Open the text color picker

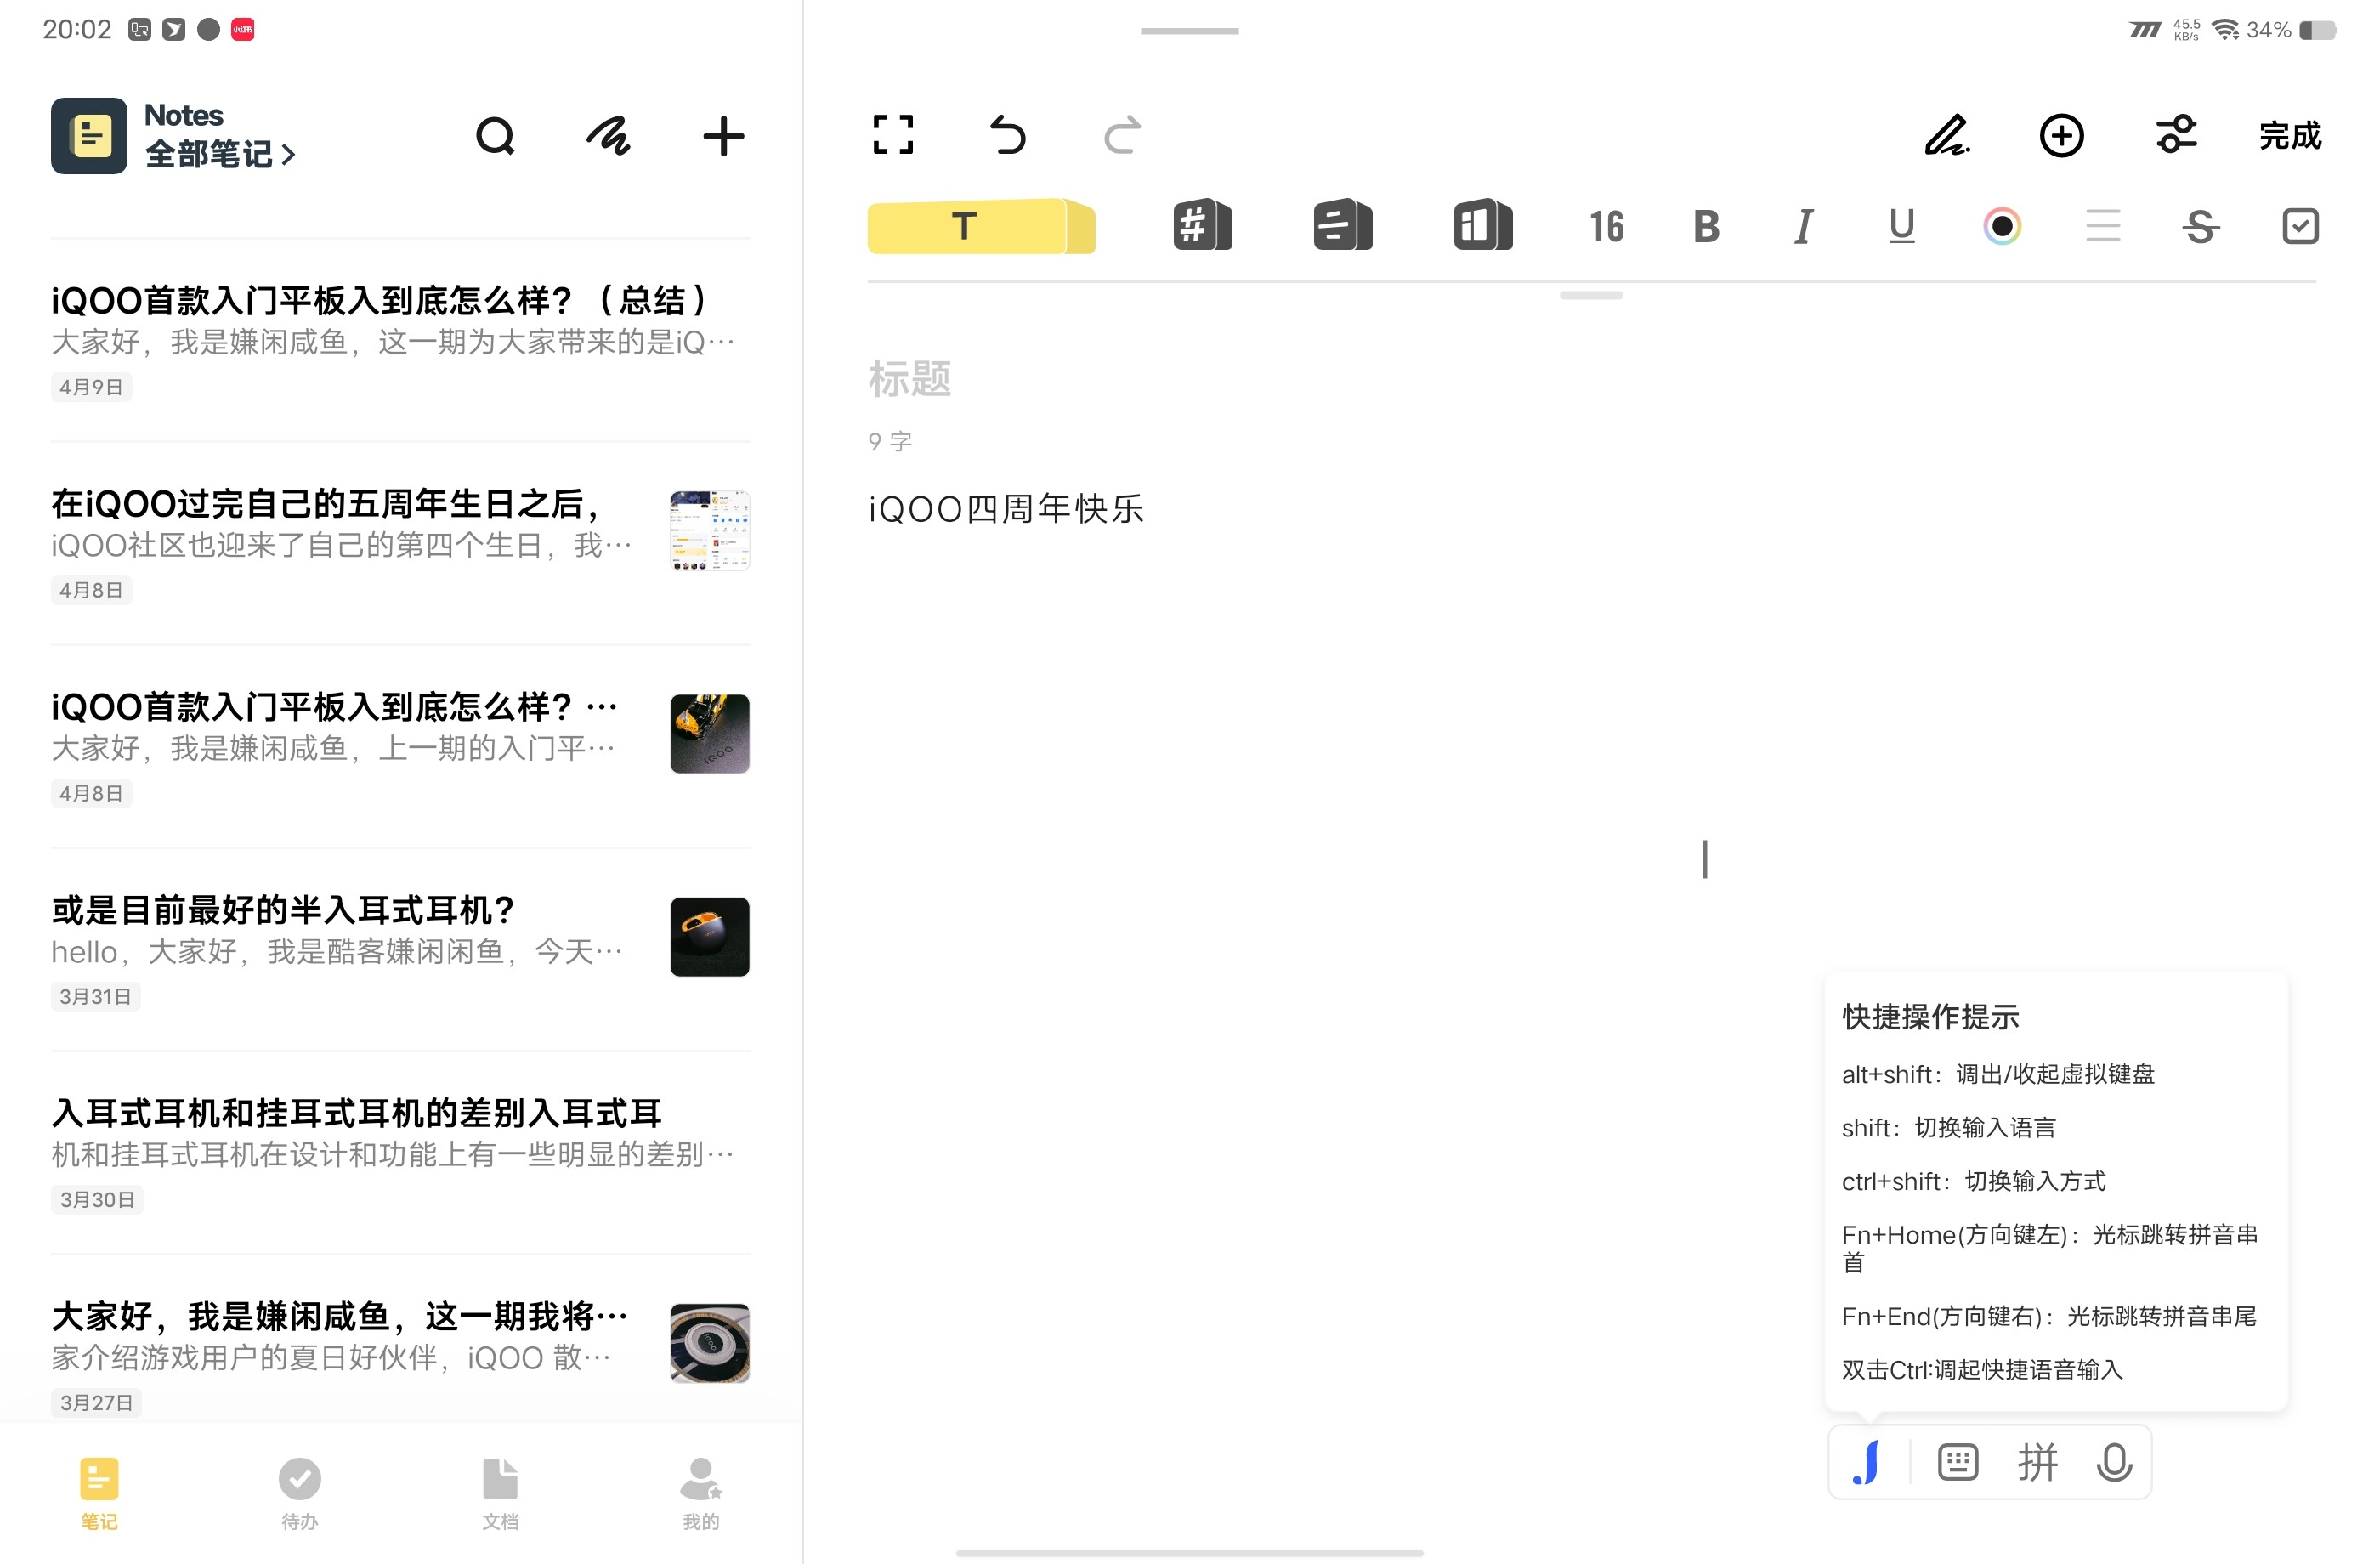(x=2002, y=227)
